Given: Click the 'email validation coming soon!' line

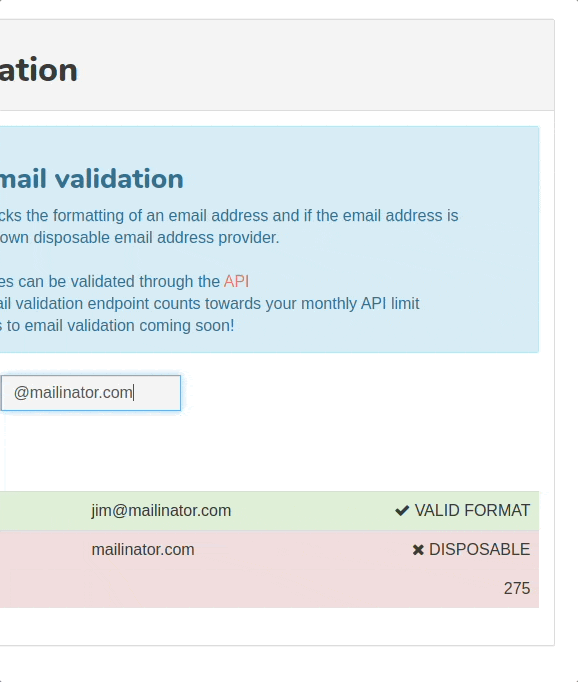Looking at the screenshot, I should pyautogui.click(x=117, y=326).
